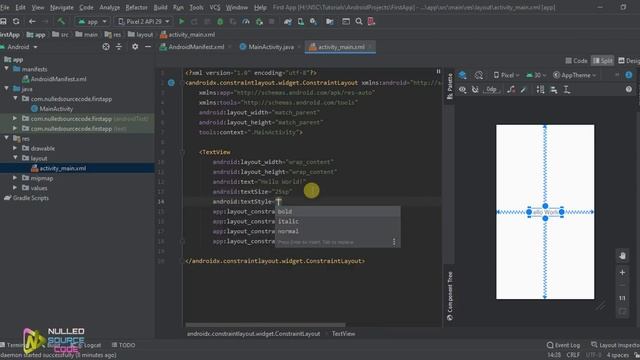Click Collapse All in project panel

pyautogui.click(x=119, y=47)
